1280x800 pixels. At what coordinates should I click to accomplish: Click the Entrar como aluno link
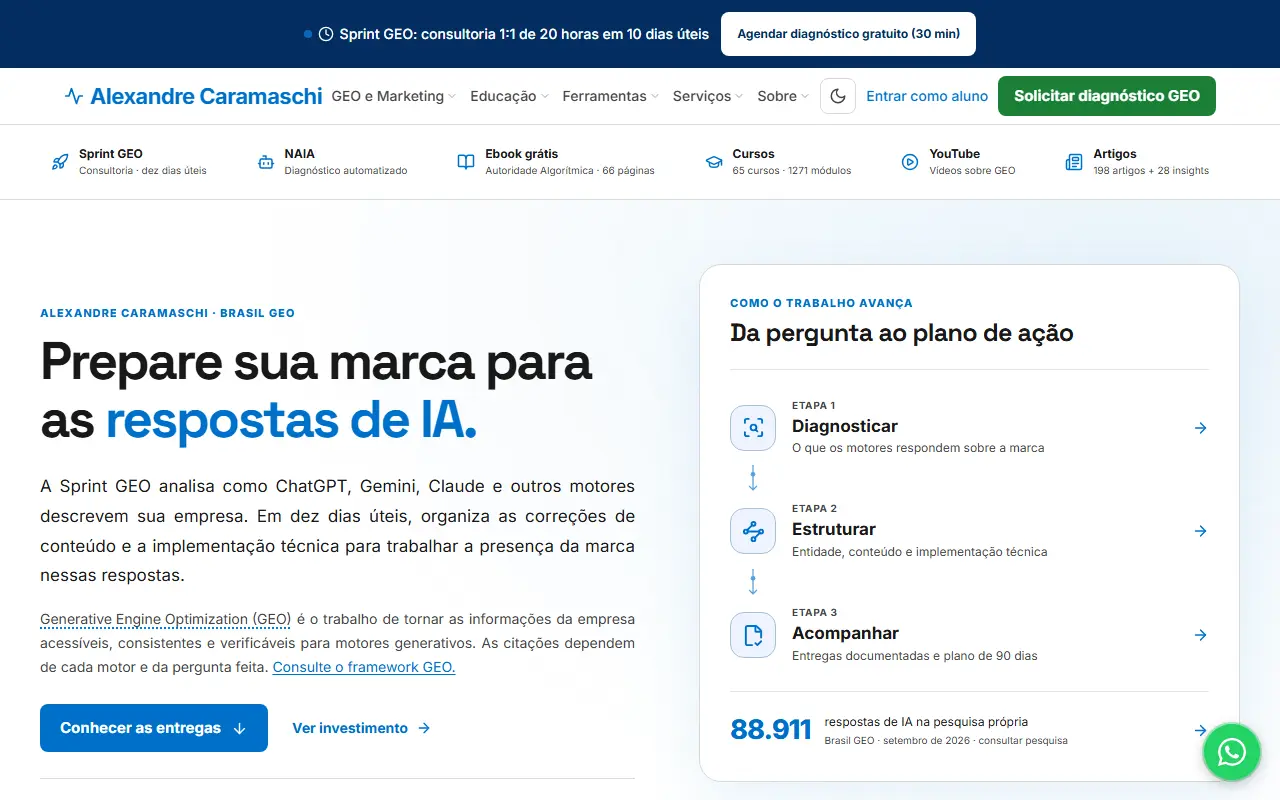(927, 96)
